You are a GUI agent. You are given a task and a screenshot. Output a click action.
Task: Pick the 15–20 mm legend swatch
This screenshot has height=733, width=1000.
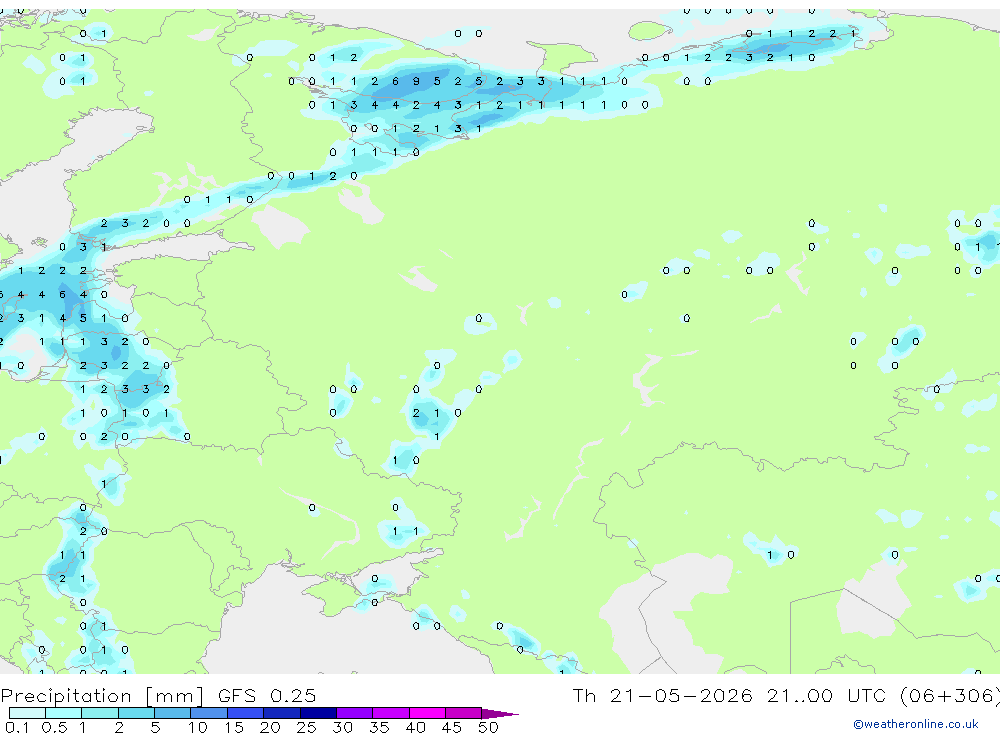pyautogui.click(x=245, y=713)
